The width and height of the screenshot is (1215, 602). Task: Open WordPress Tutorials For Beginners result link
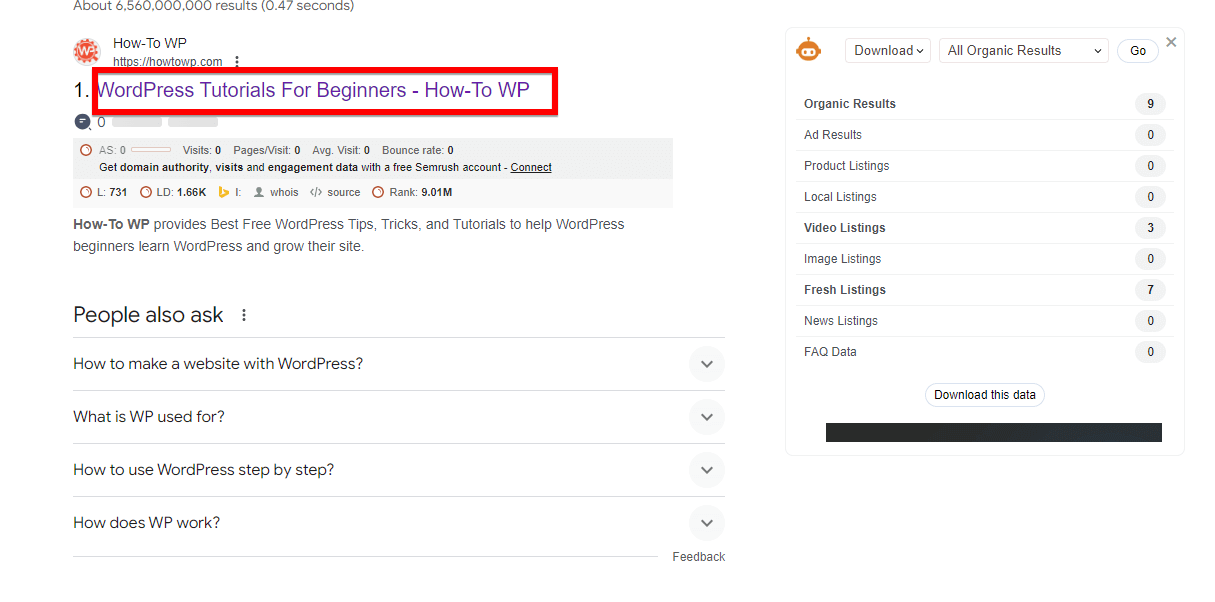pos(313,90)
